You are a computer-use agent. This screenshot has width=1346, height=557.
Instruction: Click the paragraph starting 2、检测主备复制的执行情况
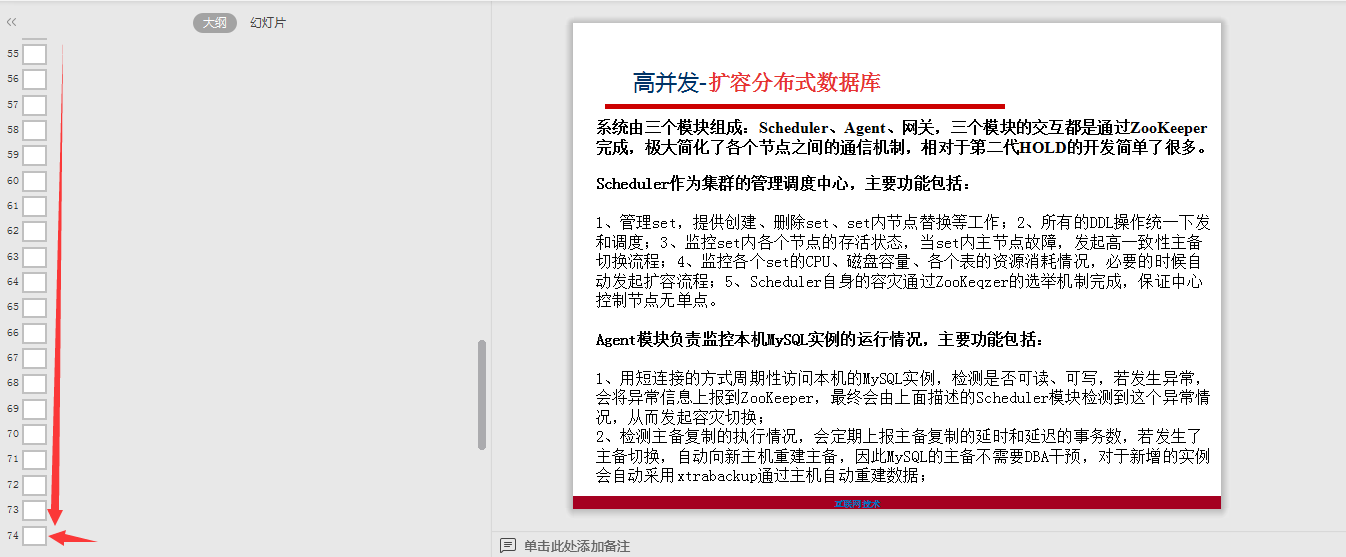903,456
